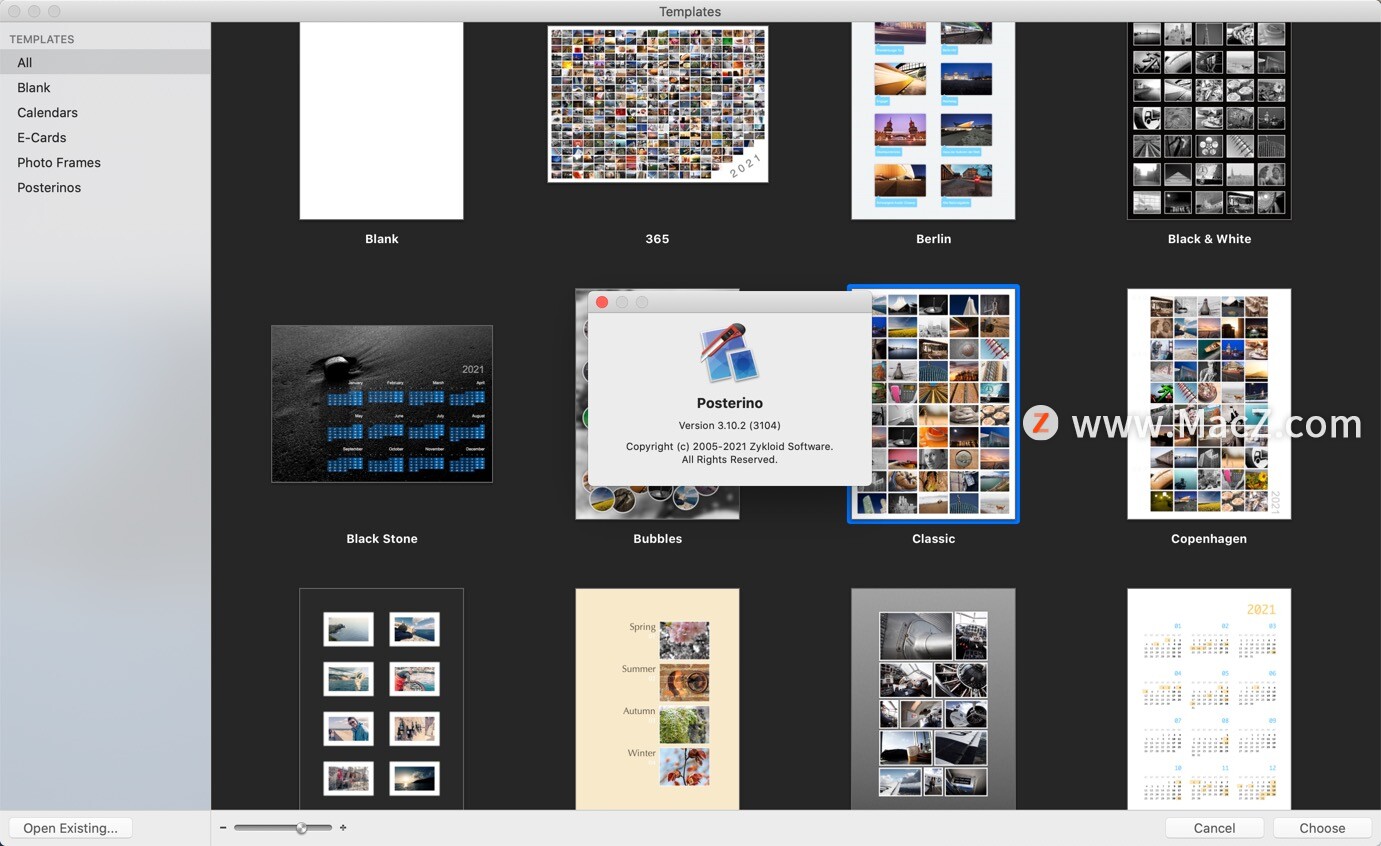Select the Copenhagen template thumbnail
1381x846 pixels.
(1209, 404)
